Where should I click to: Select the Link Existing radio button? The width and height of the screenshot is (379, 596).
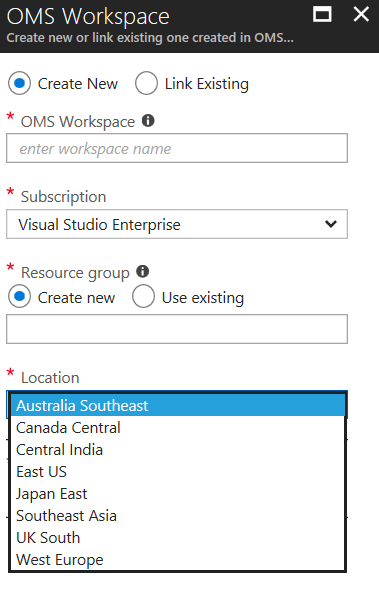click(146, 83)
